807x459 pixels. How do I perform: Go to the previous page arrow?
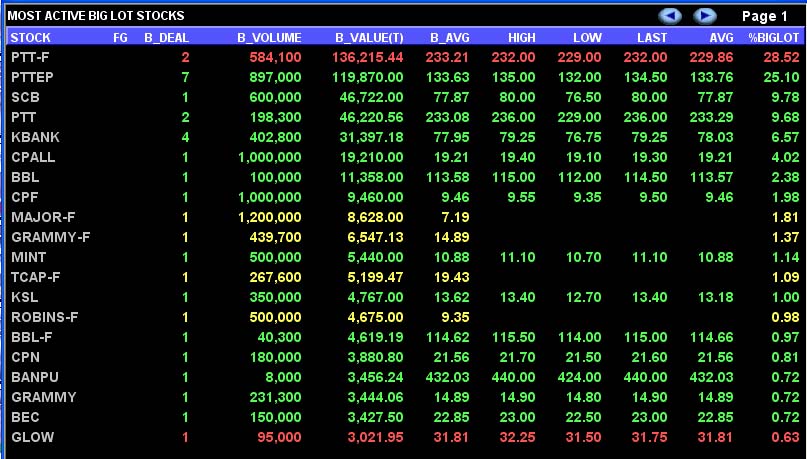pos(670,16)
